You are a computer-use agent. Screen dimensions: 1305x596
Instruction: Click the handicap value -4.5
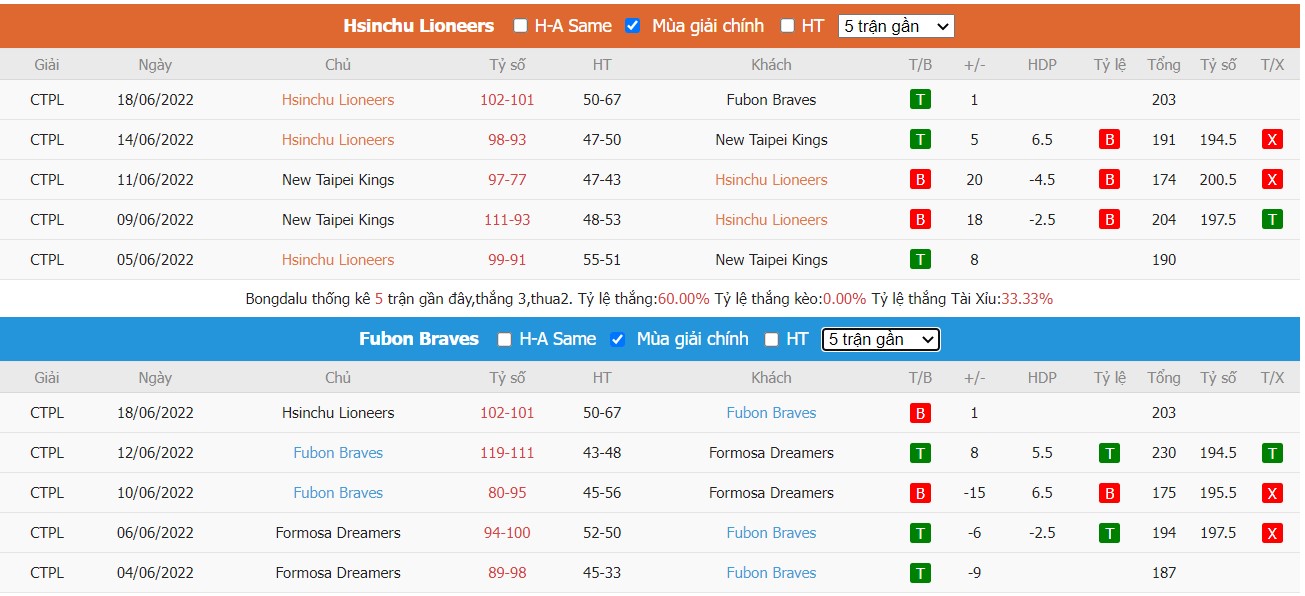tap(1042, 180)
